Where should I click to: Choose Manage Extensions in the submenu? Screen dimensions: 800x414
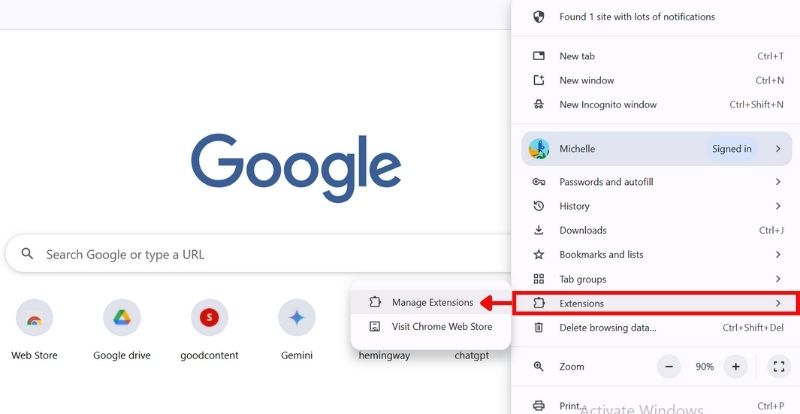431,303
